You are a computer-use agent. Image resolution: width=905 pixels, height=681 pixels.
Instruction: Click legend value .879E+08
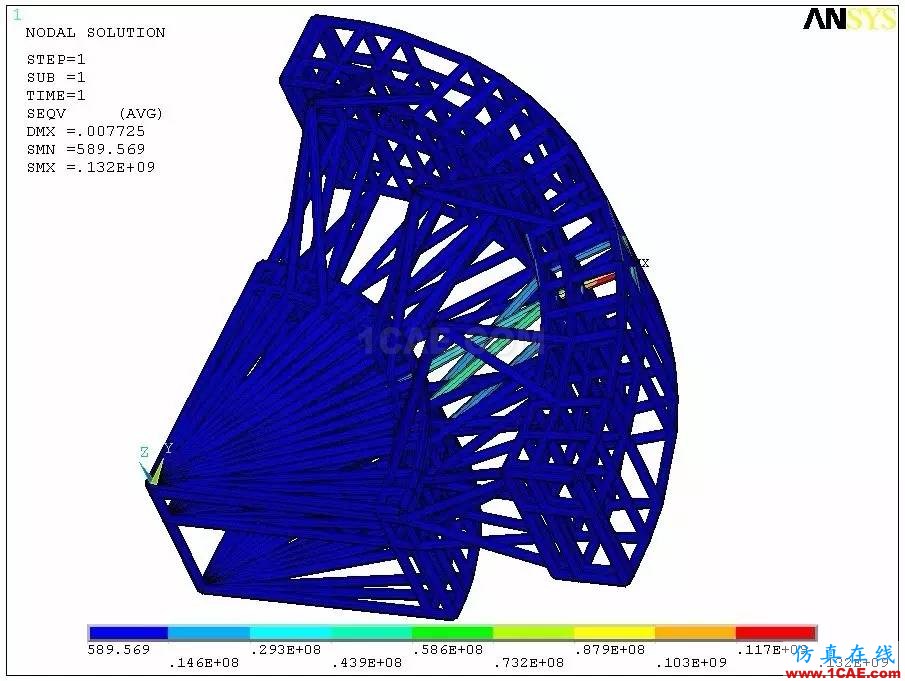[x=609, y=650]
